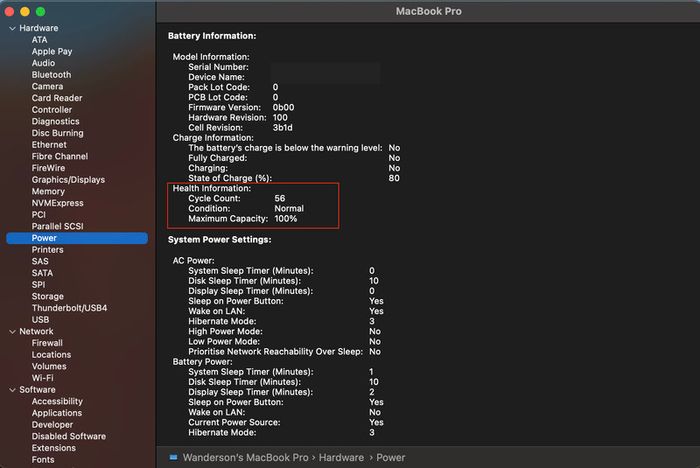Click the Battery Information heading
Screen dimensions: 700x468
pos(212,36)
